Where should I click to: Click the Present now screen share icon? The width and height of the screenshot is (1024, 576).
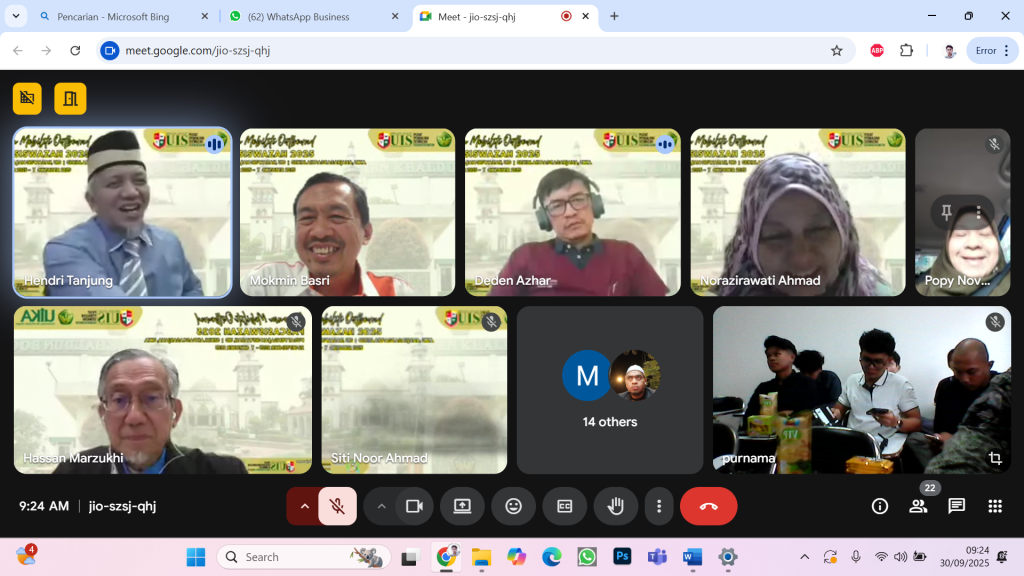coord(462,506)
